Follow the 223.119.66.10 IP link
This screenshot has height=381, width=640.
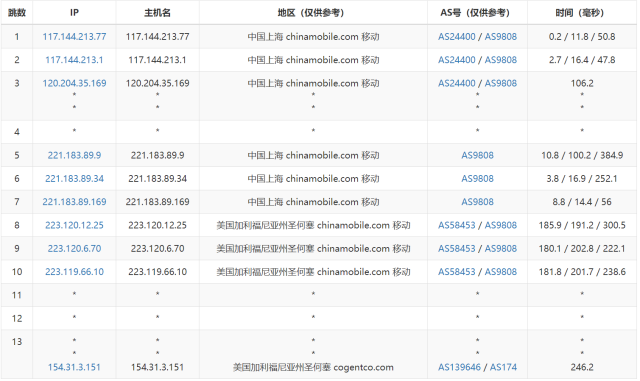click(x=74, y=272)
